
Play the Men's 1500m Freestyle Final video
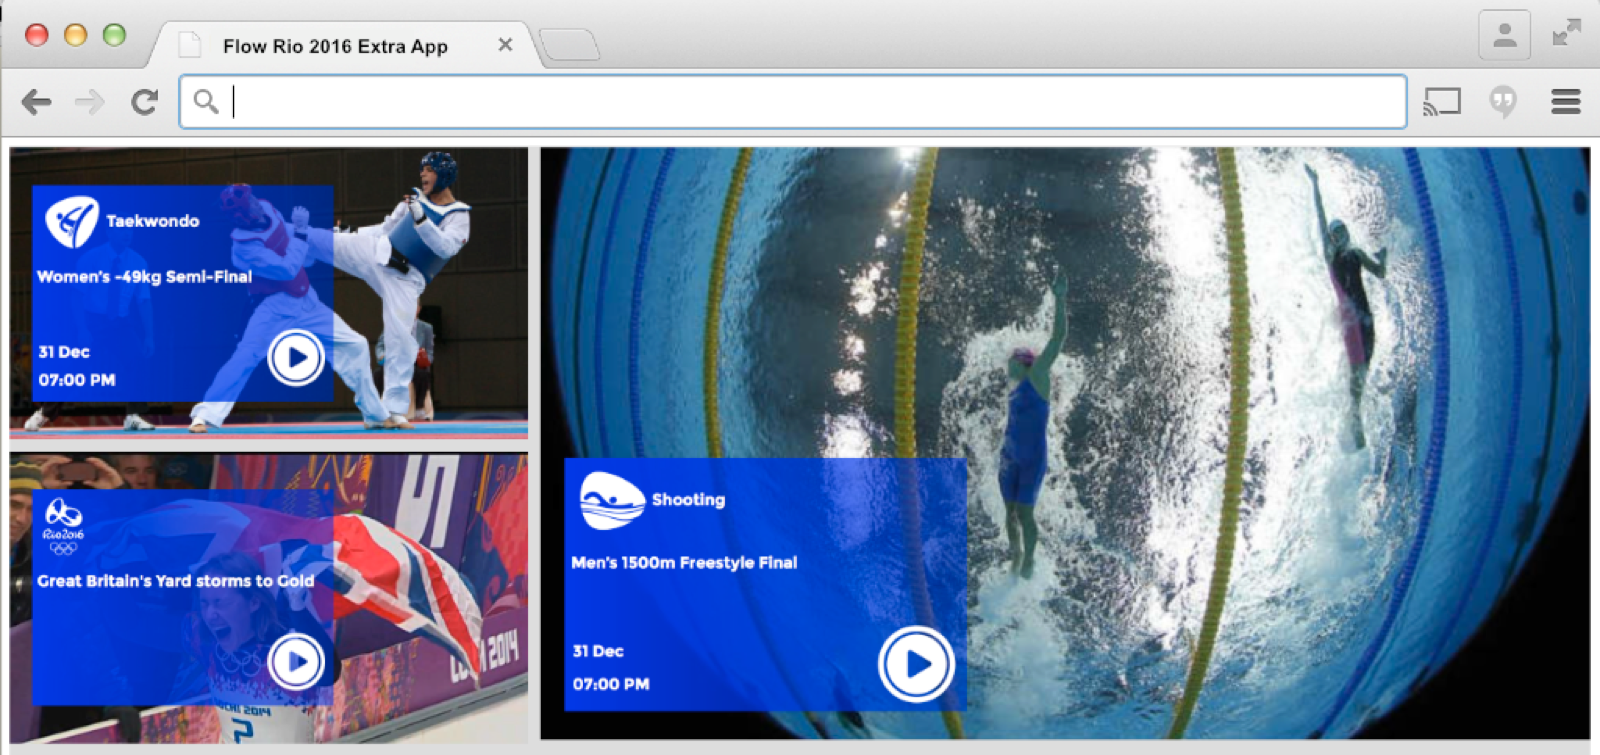916,664
